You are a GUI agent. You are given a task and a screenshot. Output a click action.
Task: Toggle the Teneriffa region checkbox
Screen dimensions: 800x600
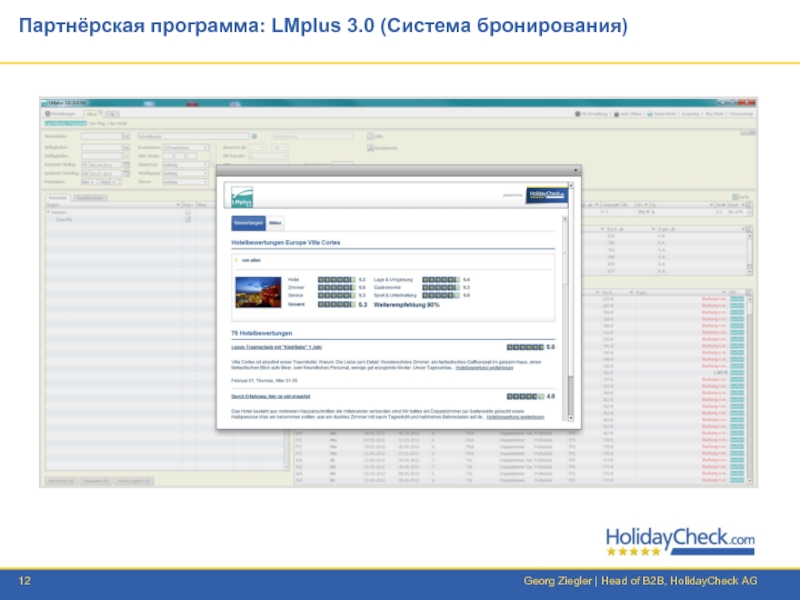[x=188, y=219]
